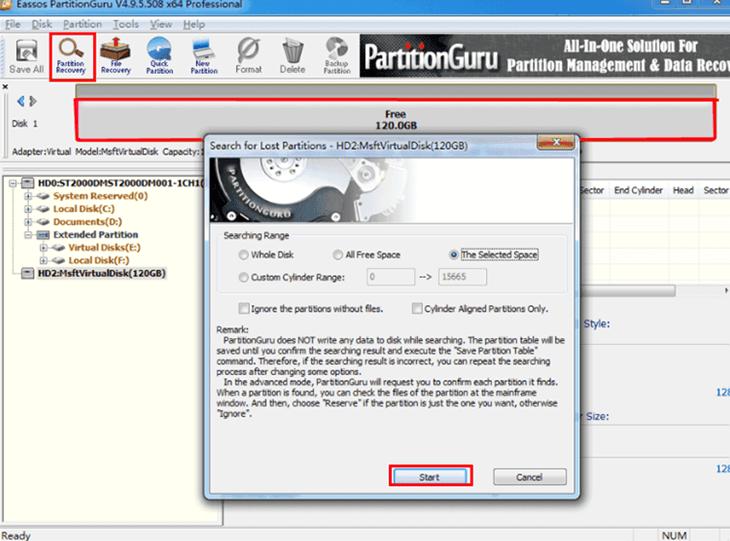Click the Head column header
The height and width of the screenshot is (541, 730).
683,190
